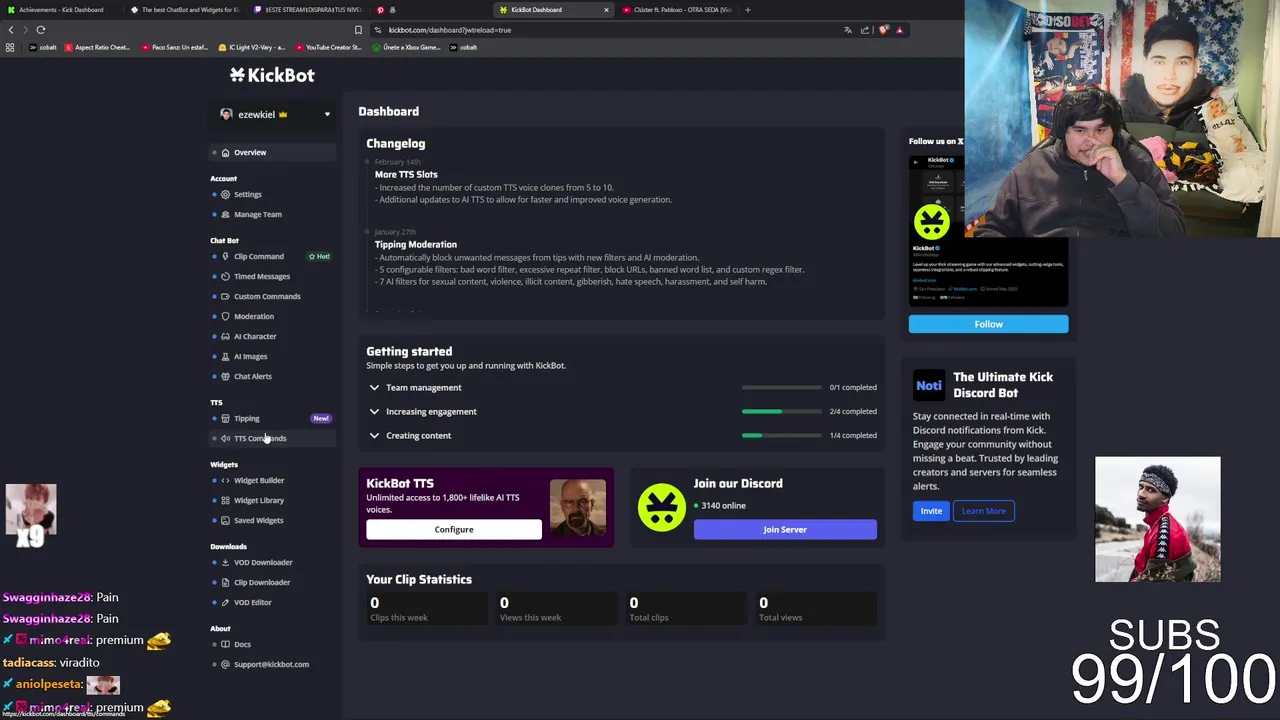Open Moderation in sidebar

pos(254,317)
